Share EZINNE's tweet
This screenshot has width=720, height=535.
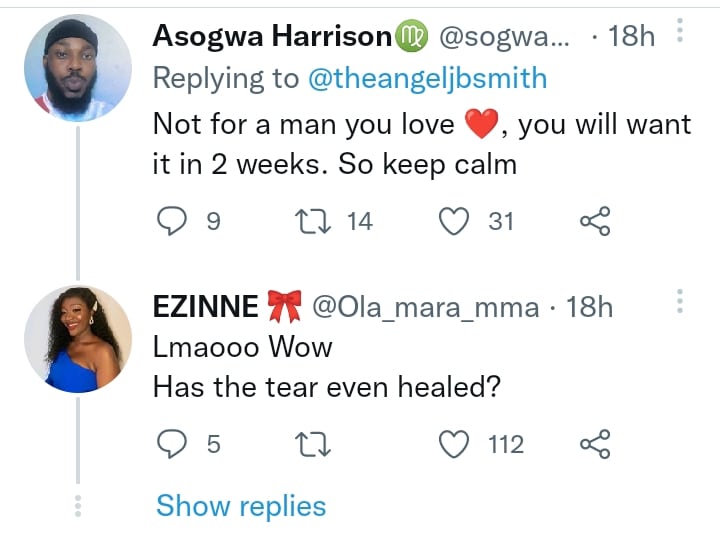coord(595,443)
